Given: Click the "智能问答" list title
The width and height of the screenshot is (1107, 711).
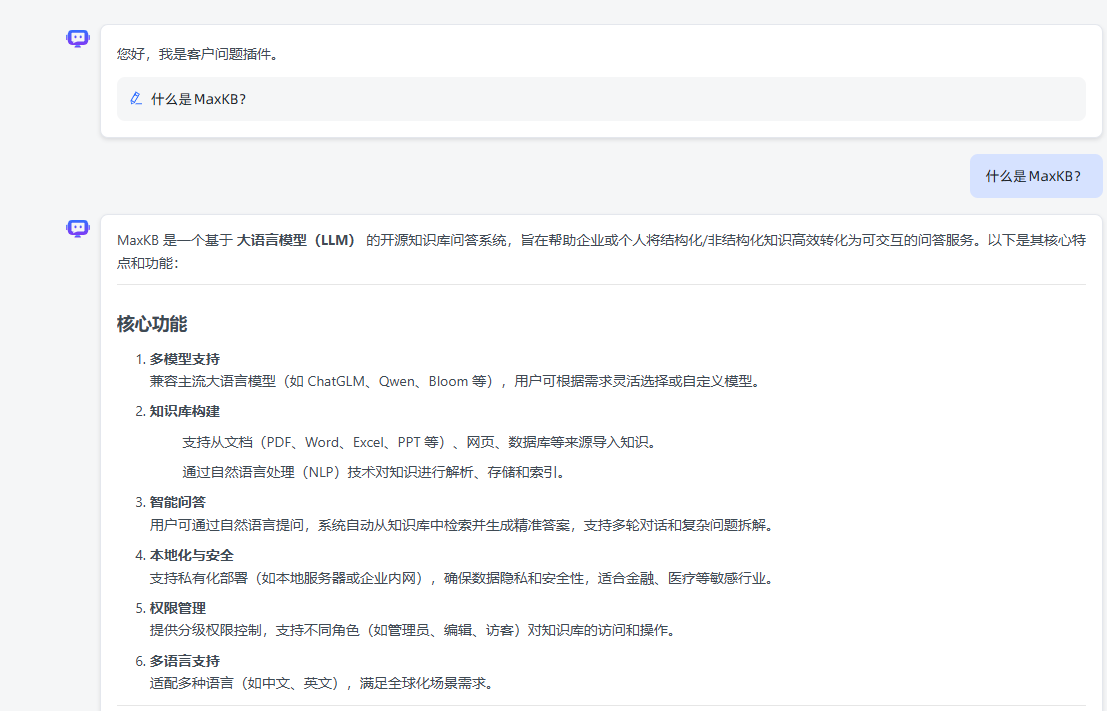Looking at the screenshot, I should [x=178, y=502].
